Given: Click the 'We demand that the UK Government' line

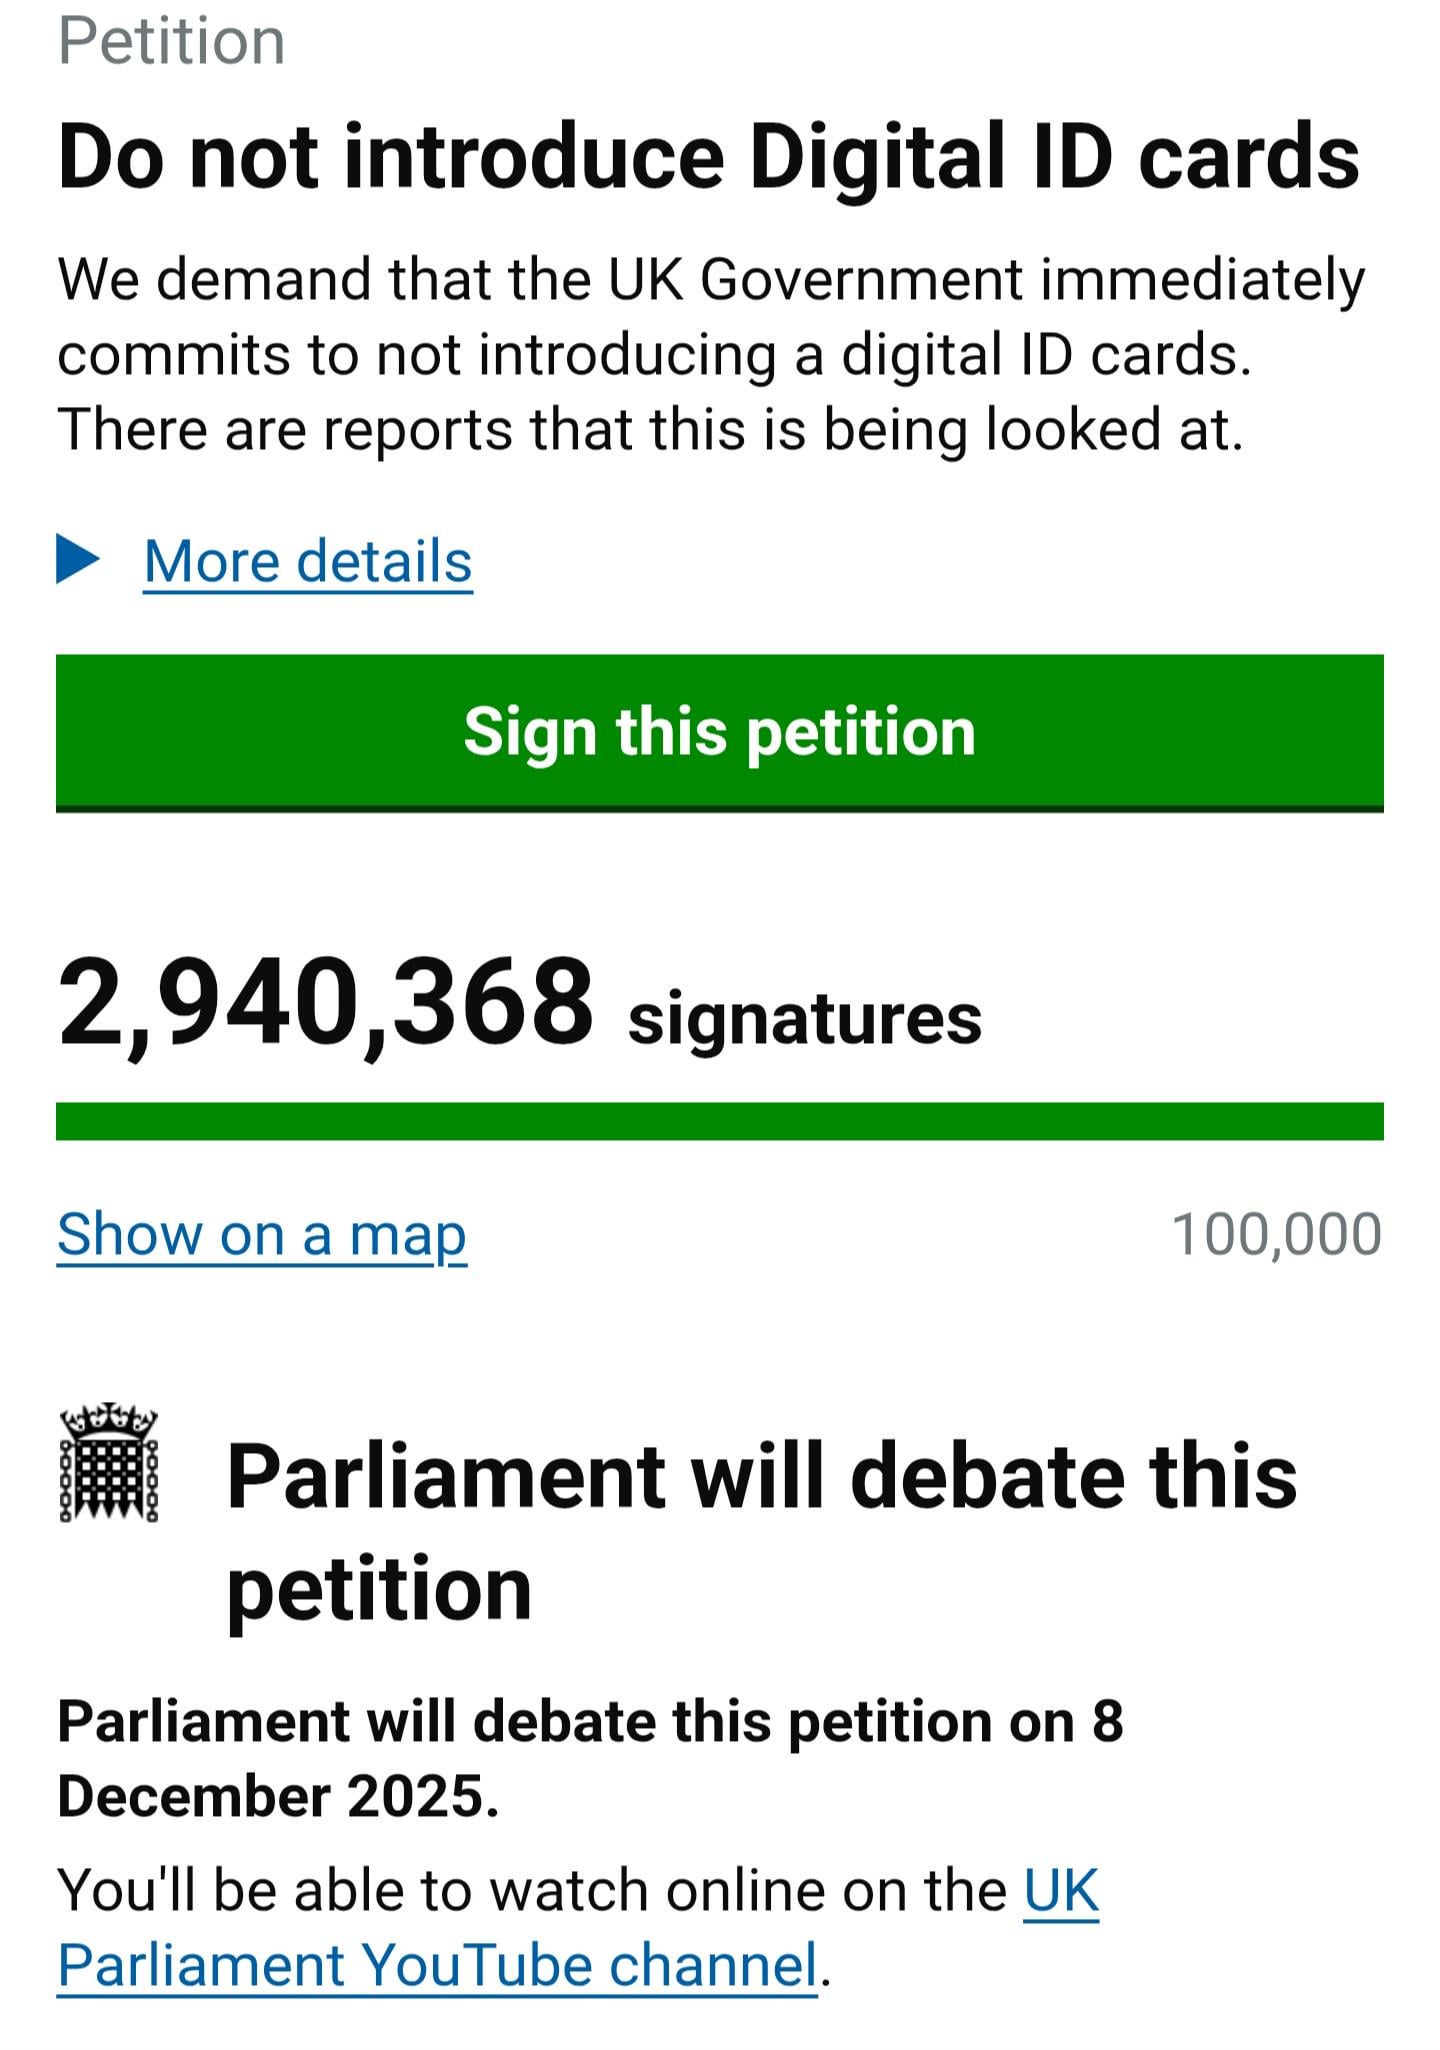Looking at the screenshot, I should pos(710,279).
